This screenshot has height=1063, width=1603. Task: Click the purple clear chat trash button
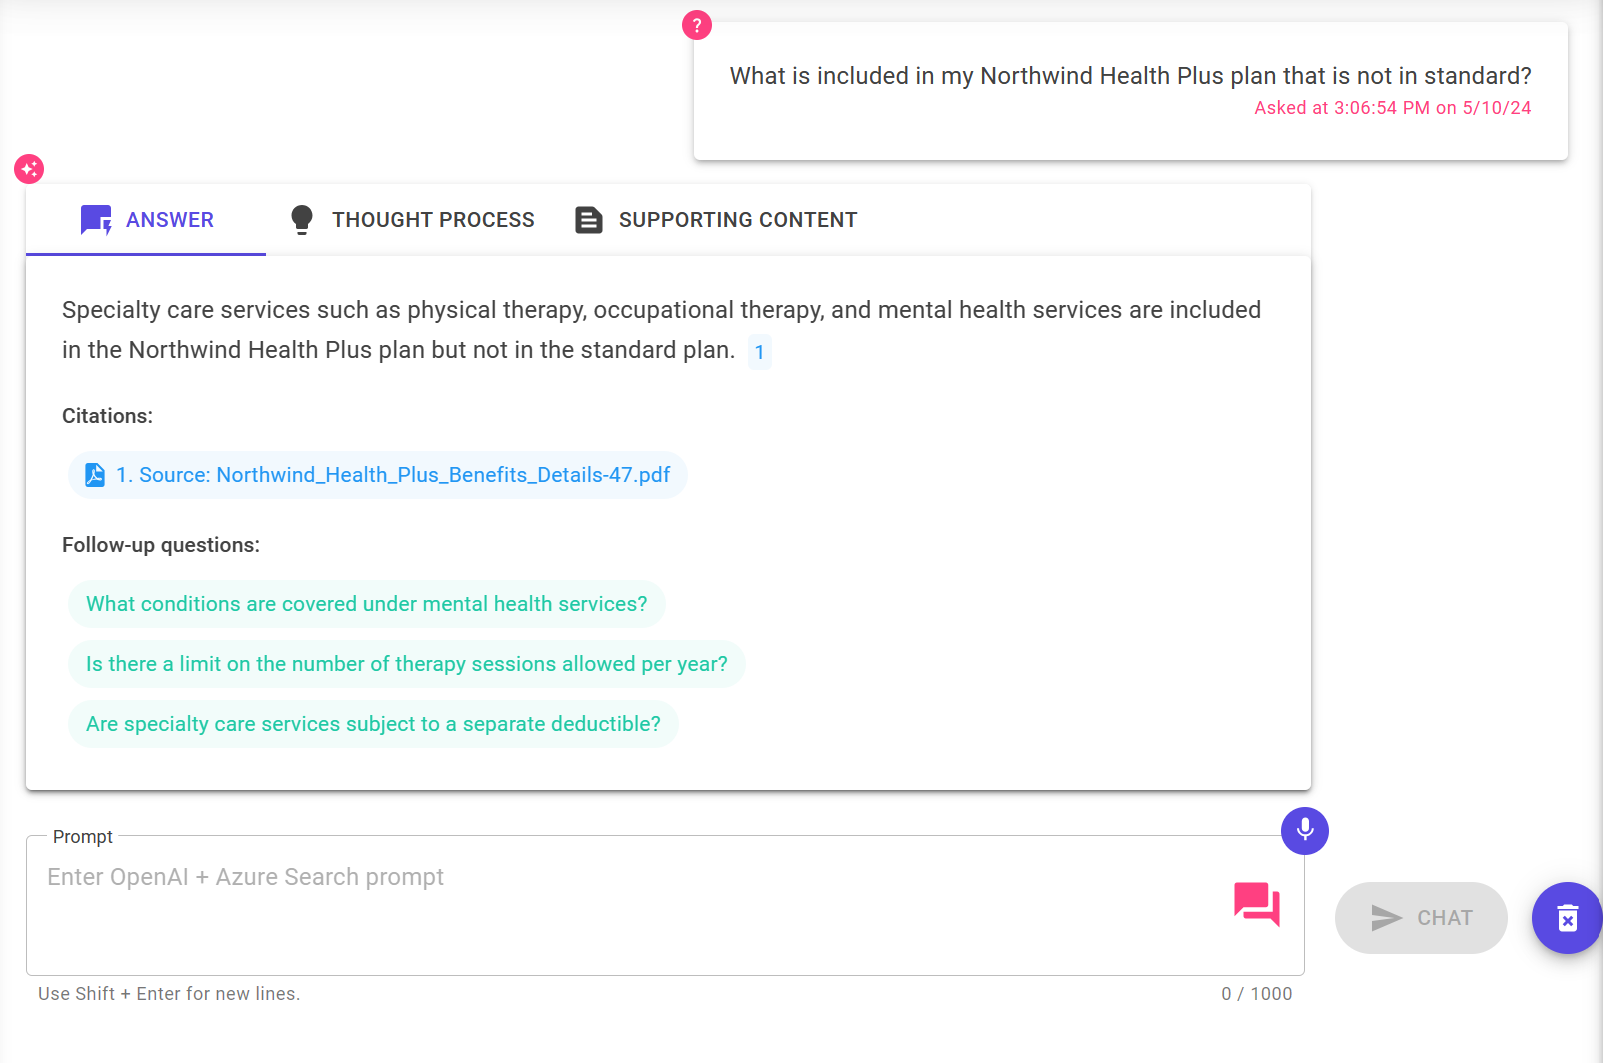pos(1567,918)
